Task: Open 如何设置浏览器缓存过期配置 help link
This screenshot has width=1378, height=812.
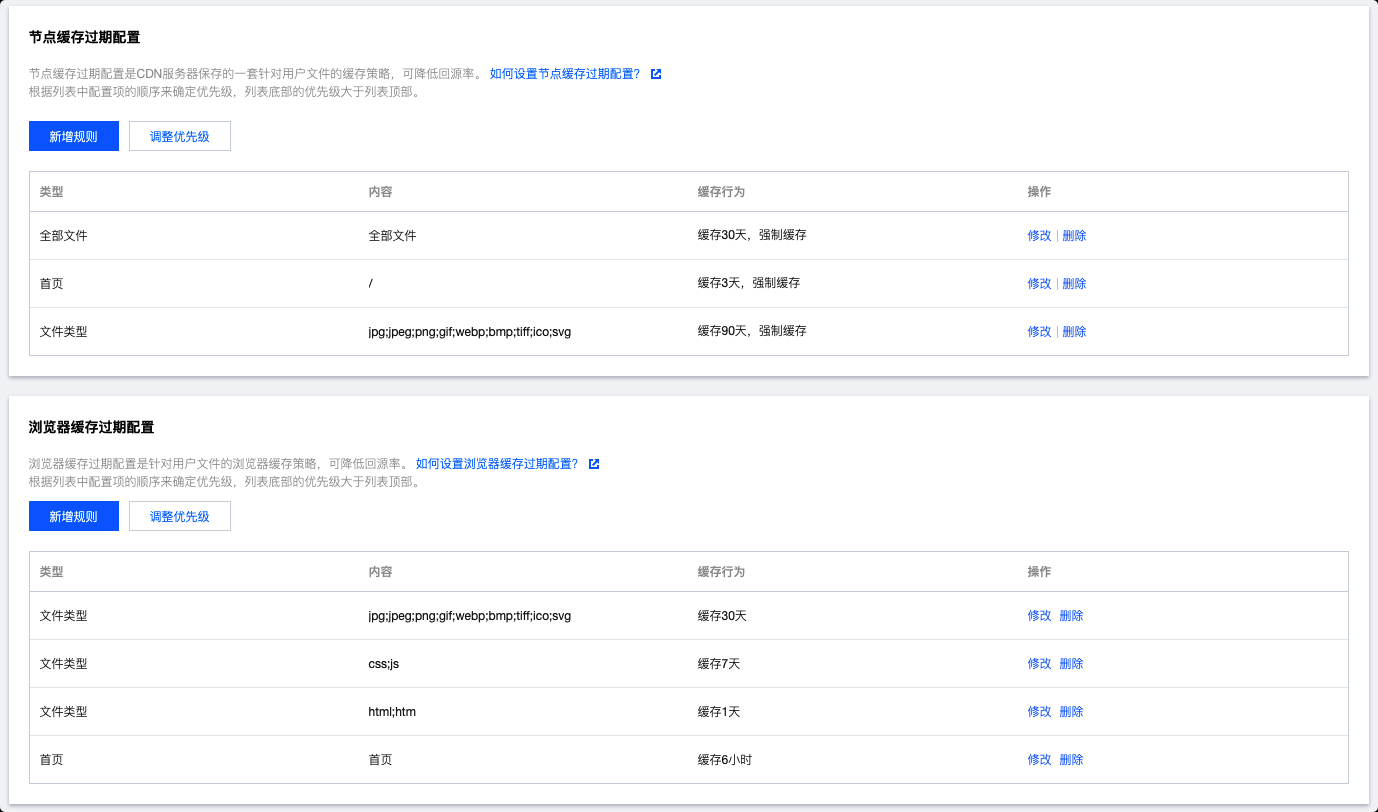Action: 497,464
